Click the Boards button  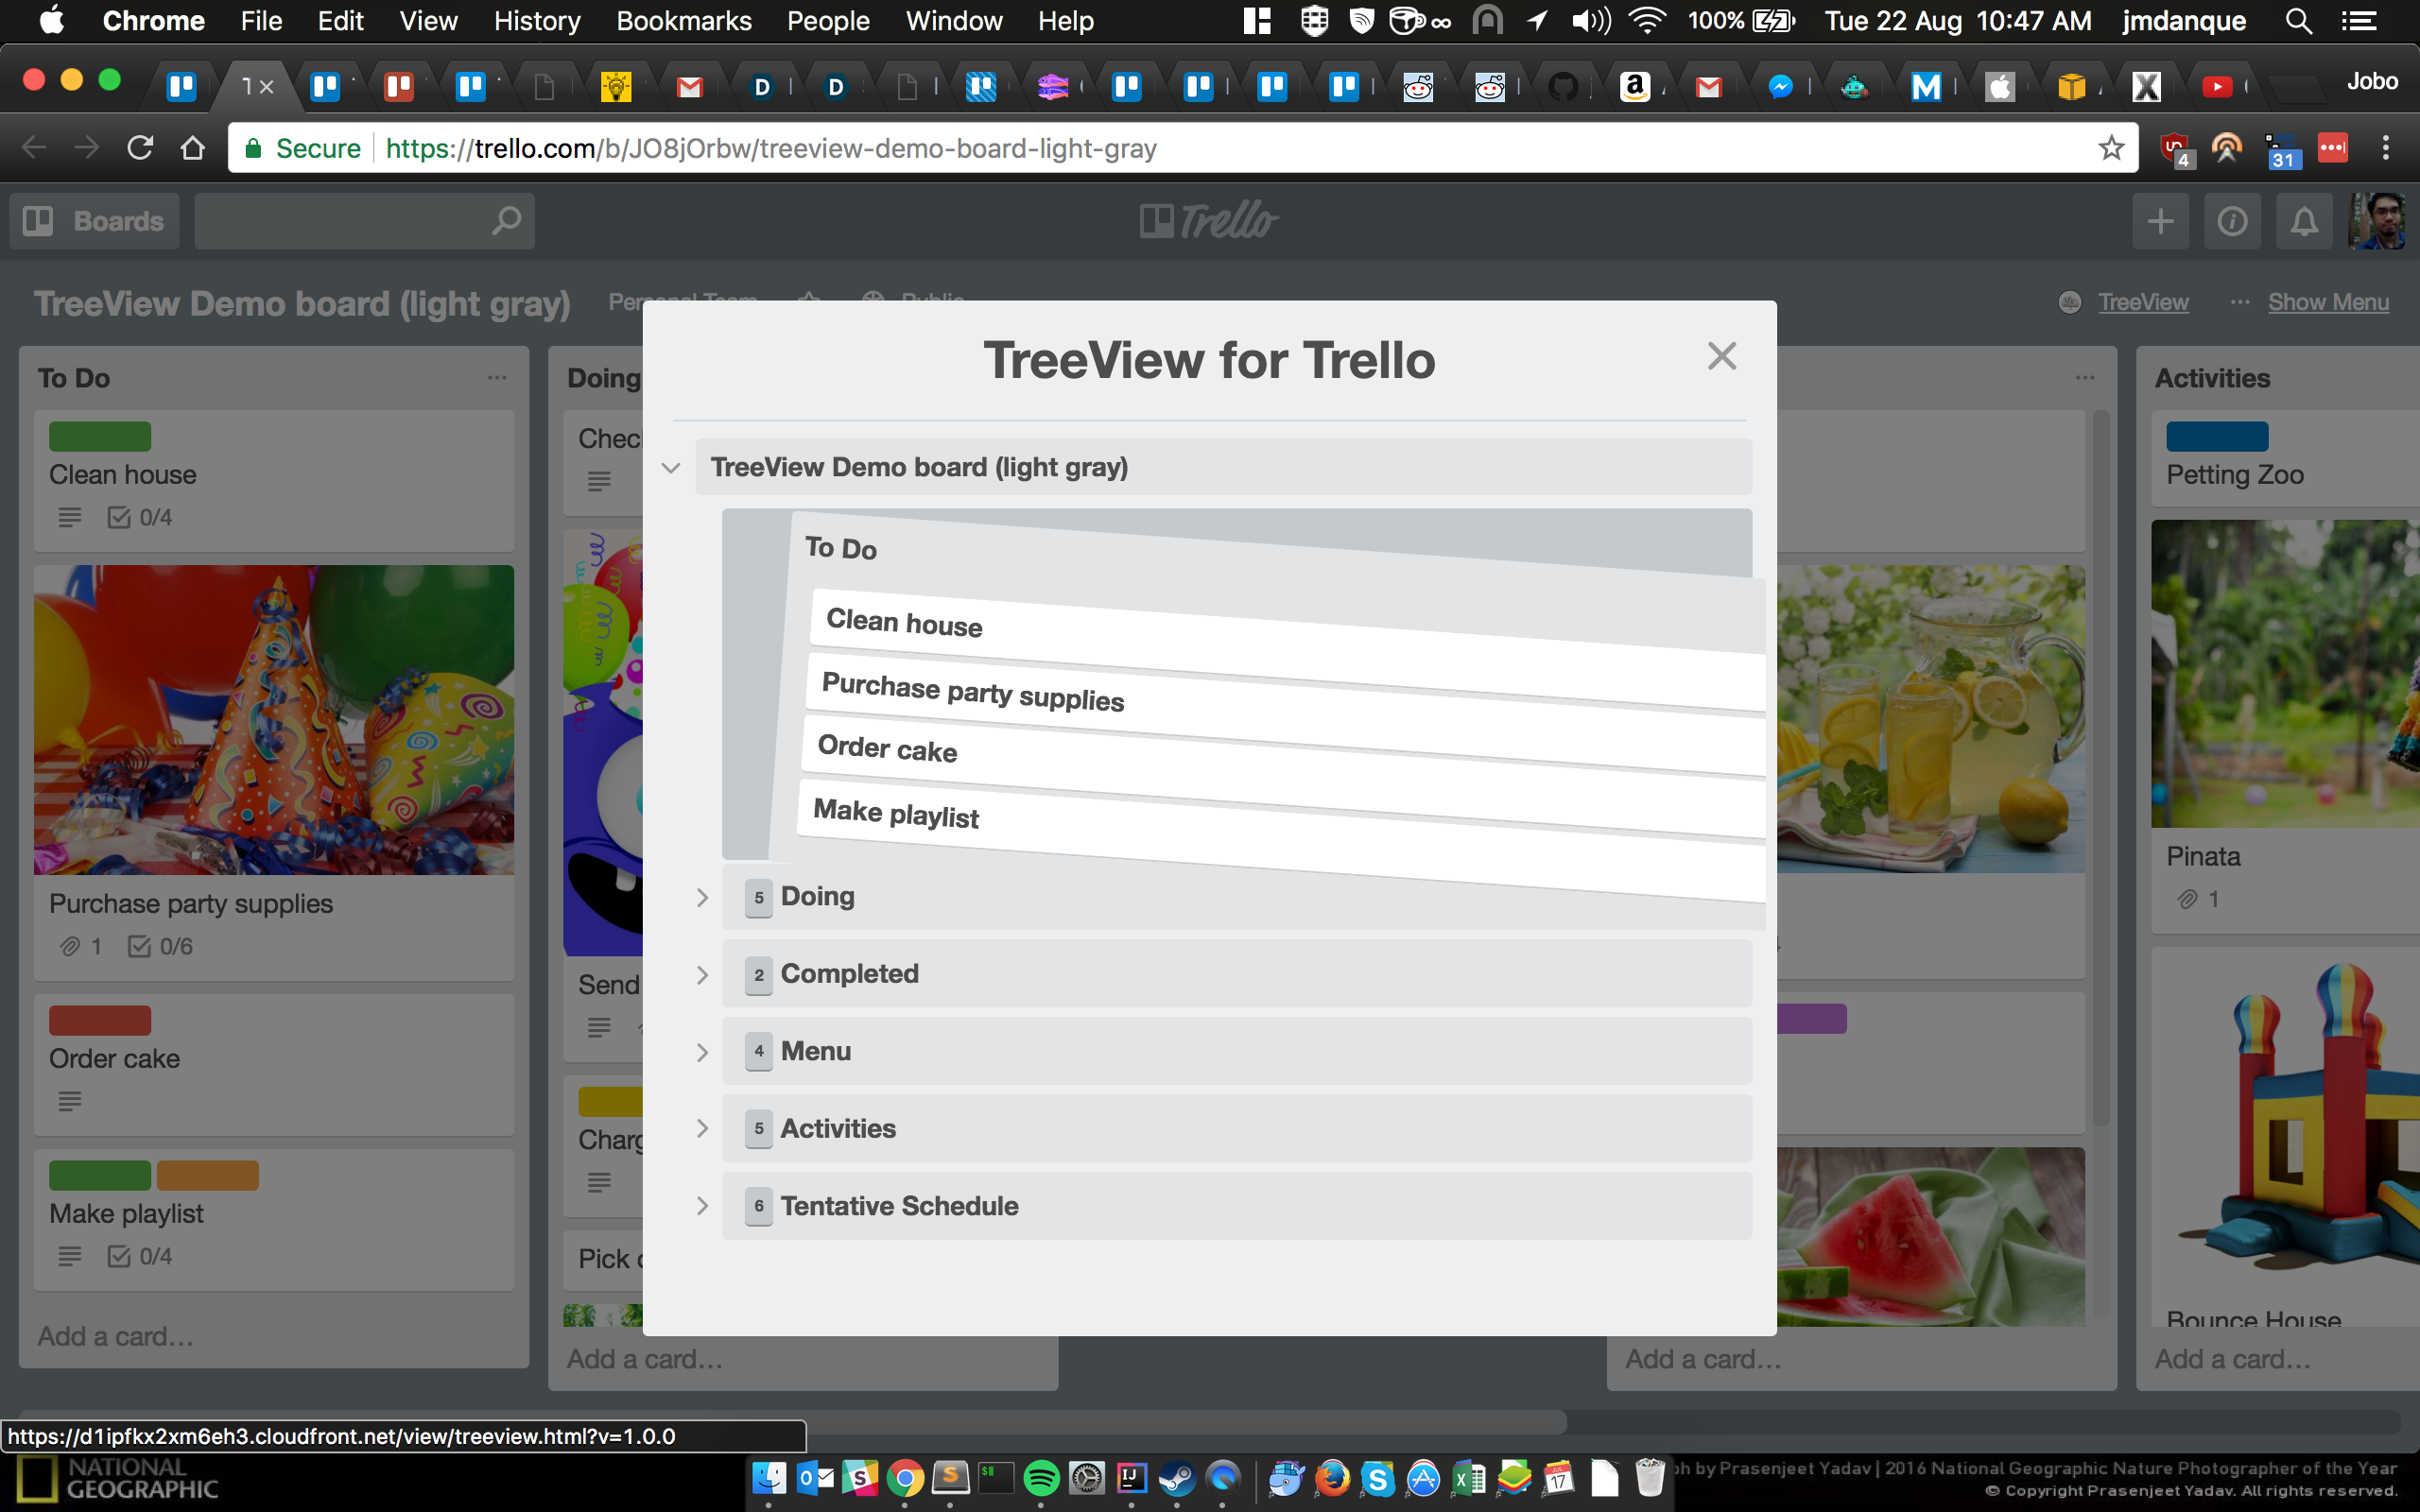(95, 221)
